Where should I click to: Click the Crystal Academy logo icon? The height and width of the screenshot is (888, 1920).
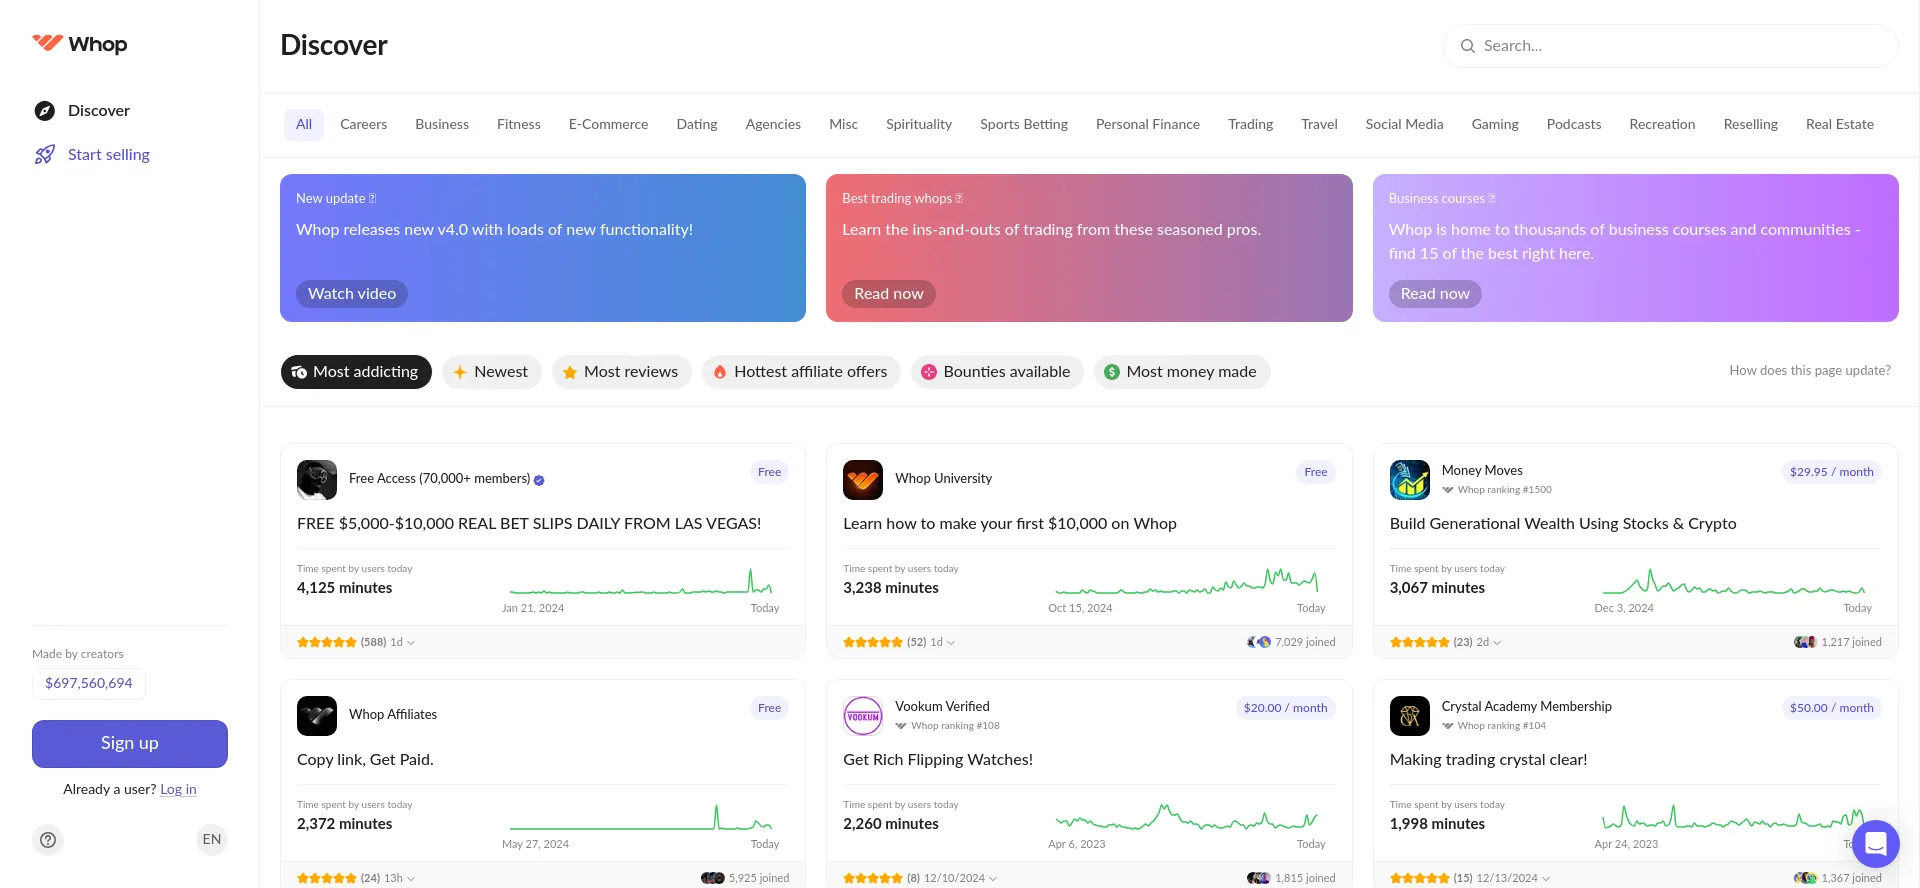coord(1410,716)
